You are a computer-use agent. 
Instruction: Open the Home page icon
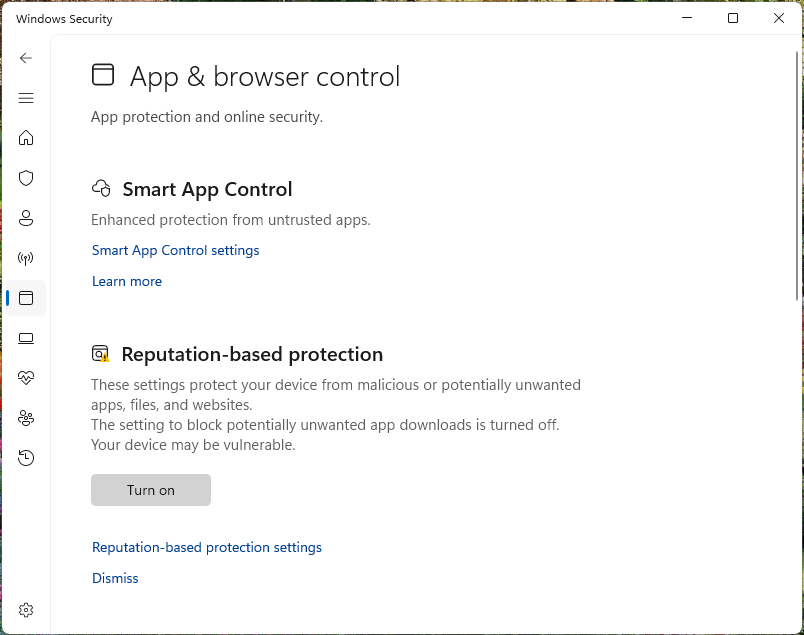click(x=26, y=138)
